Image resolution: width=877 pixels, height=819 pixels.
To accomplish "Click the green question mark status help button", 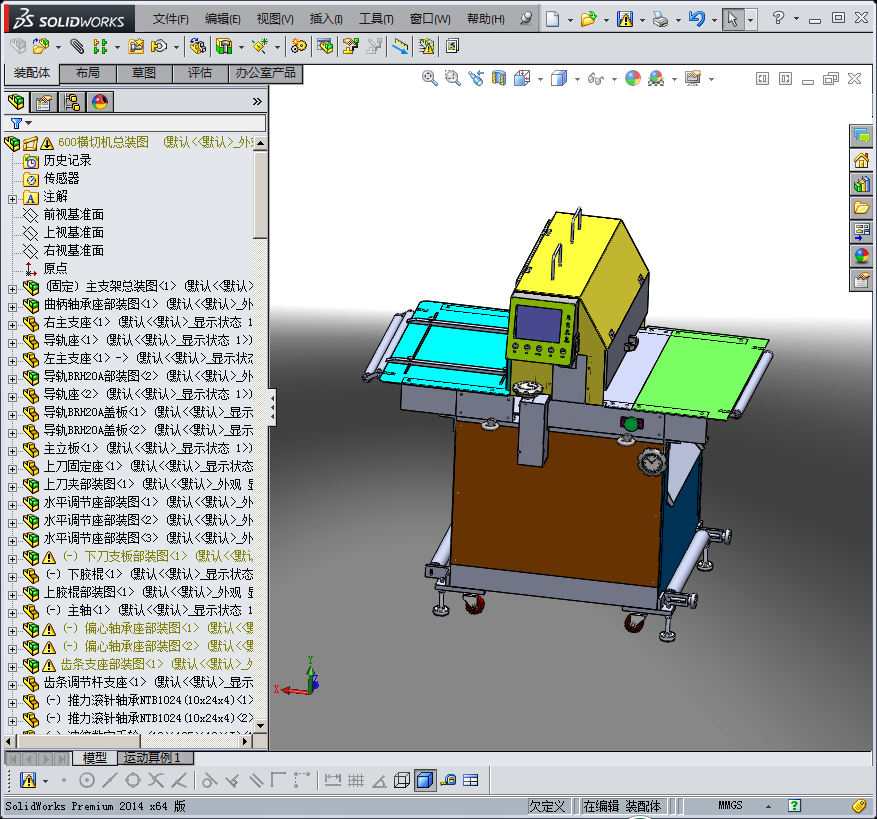I will pyautogui.click(x=794, y=806).
